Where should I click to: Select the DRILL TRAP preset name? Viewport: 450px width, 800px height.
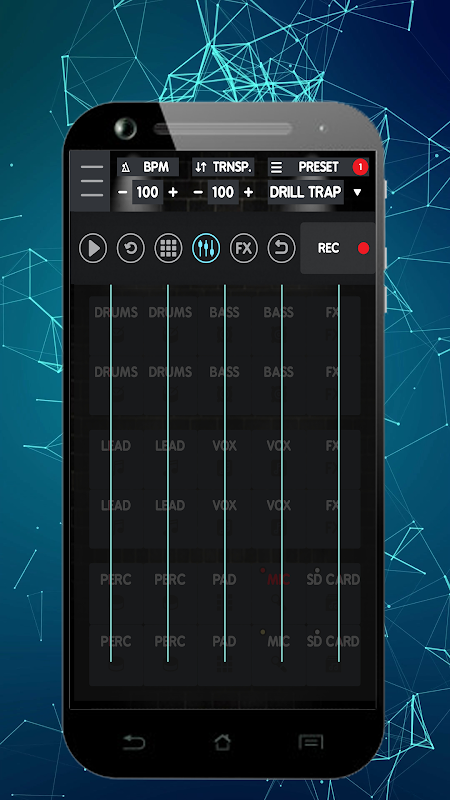[x=306, y=192]
